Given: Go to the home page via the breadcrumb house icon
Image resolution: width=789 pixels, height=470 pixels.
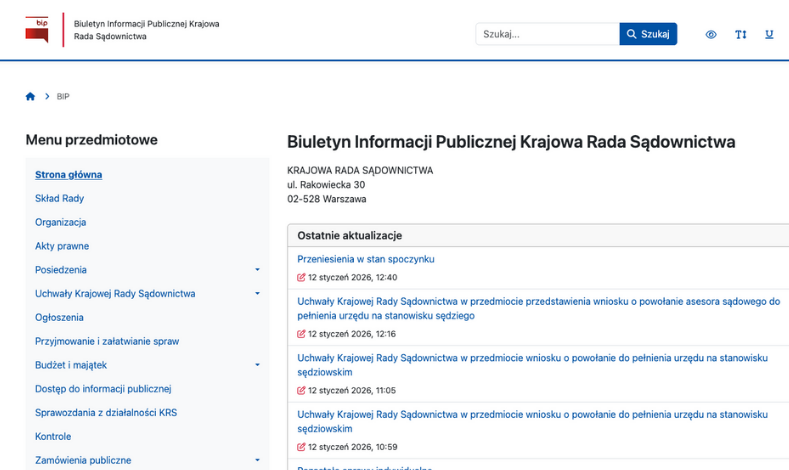Looking at the screenshot, I should pos(30,97).
